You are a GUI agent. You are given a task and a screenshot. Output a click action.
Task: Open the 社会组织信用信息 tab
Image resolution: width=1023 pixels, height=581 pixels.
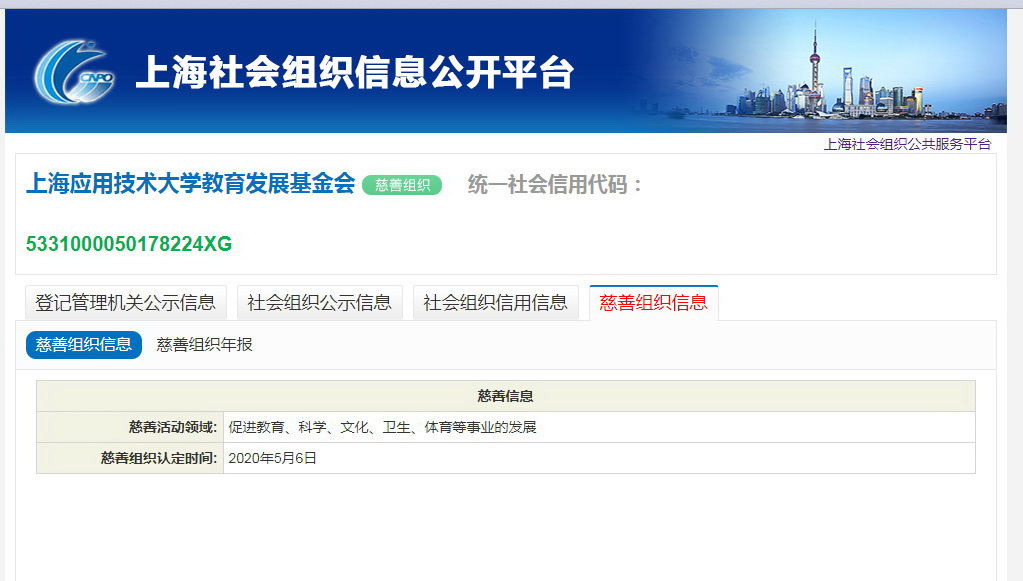[x=496, y=303]
